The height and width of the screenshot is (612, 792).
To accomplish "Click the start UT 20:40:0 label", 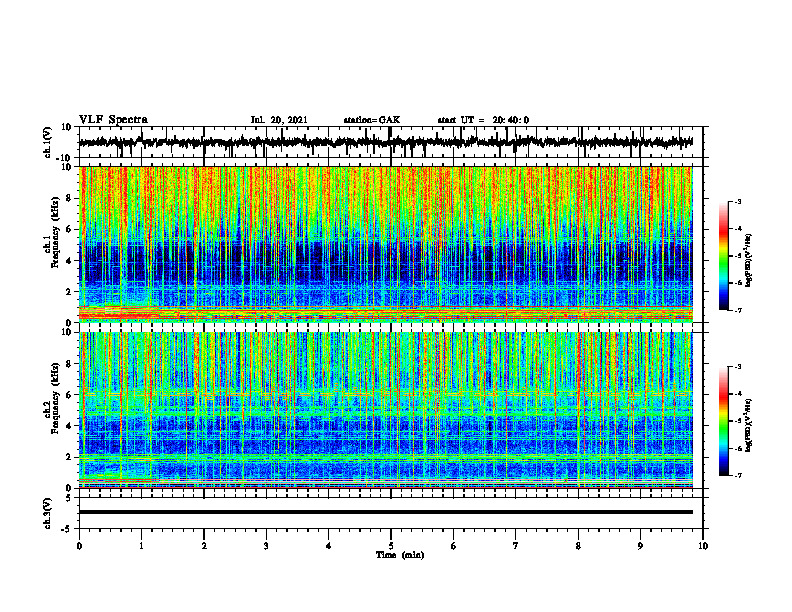I will pos(483,120).
